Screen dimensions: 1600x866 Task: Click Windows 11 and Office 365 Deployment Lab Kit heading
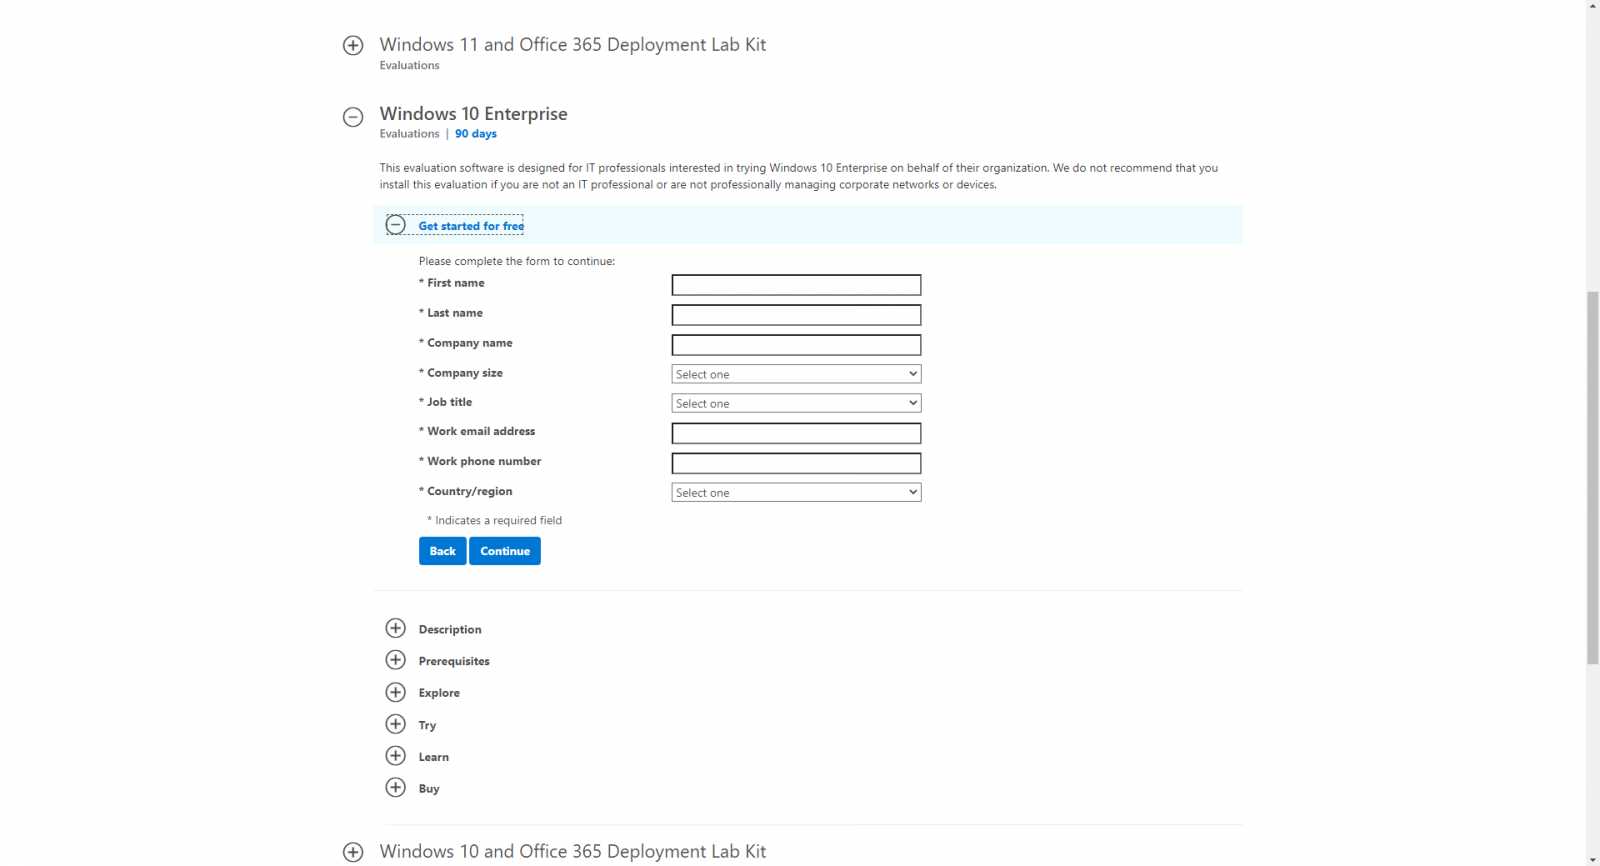[573, 45]
